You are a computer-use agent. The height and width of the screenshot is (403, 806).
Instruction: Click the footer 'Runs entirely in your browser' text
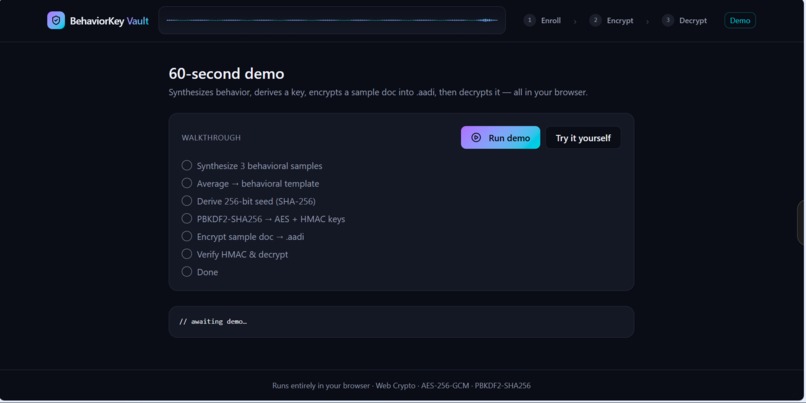point(321,386)
